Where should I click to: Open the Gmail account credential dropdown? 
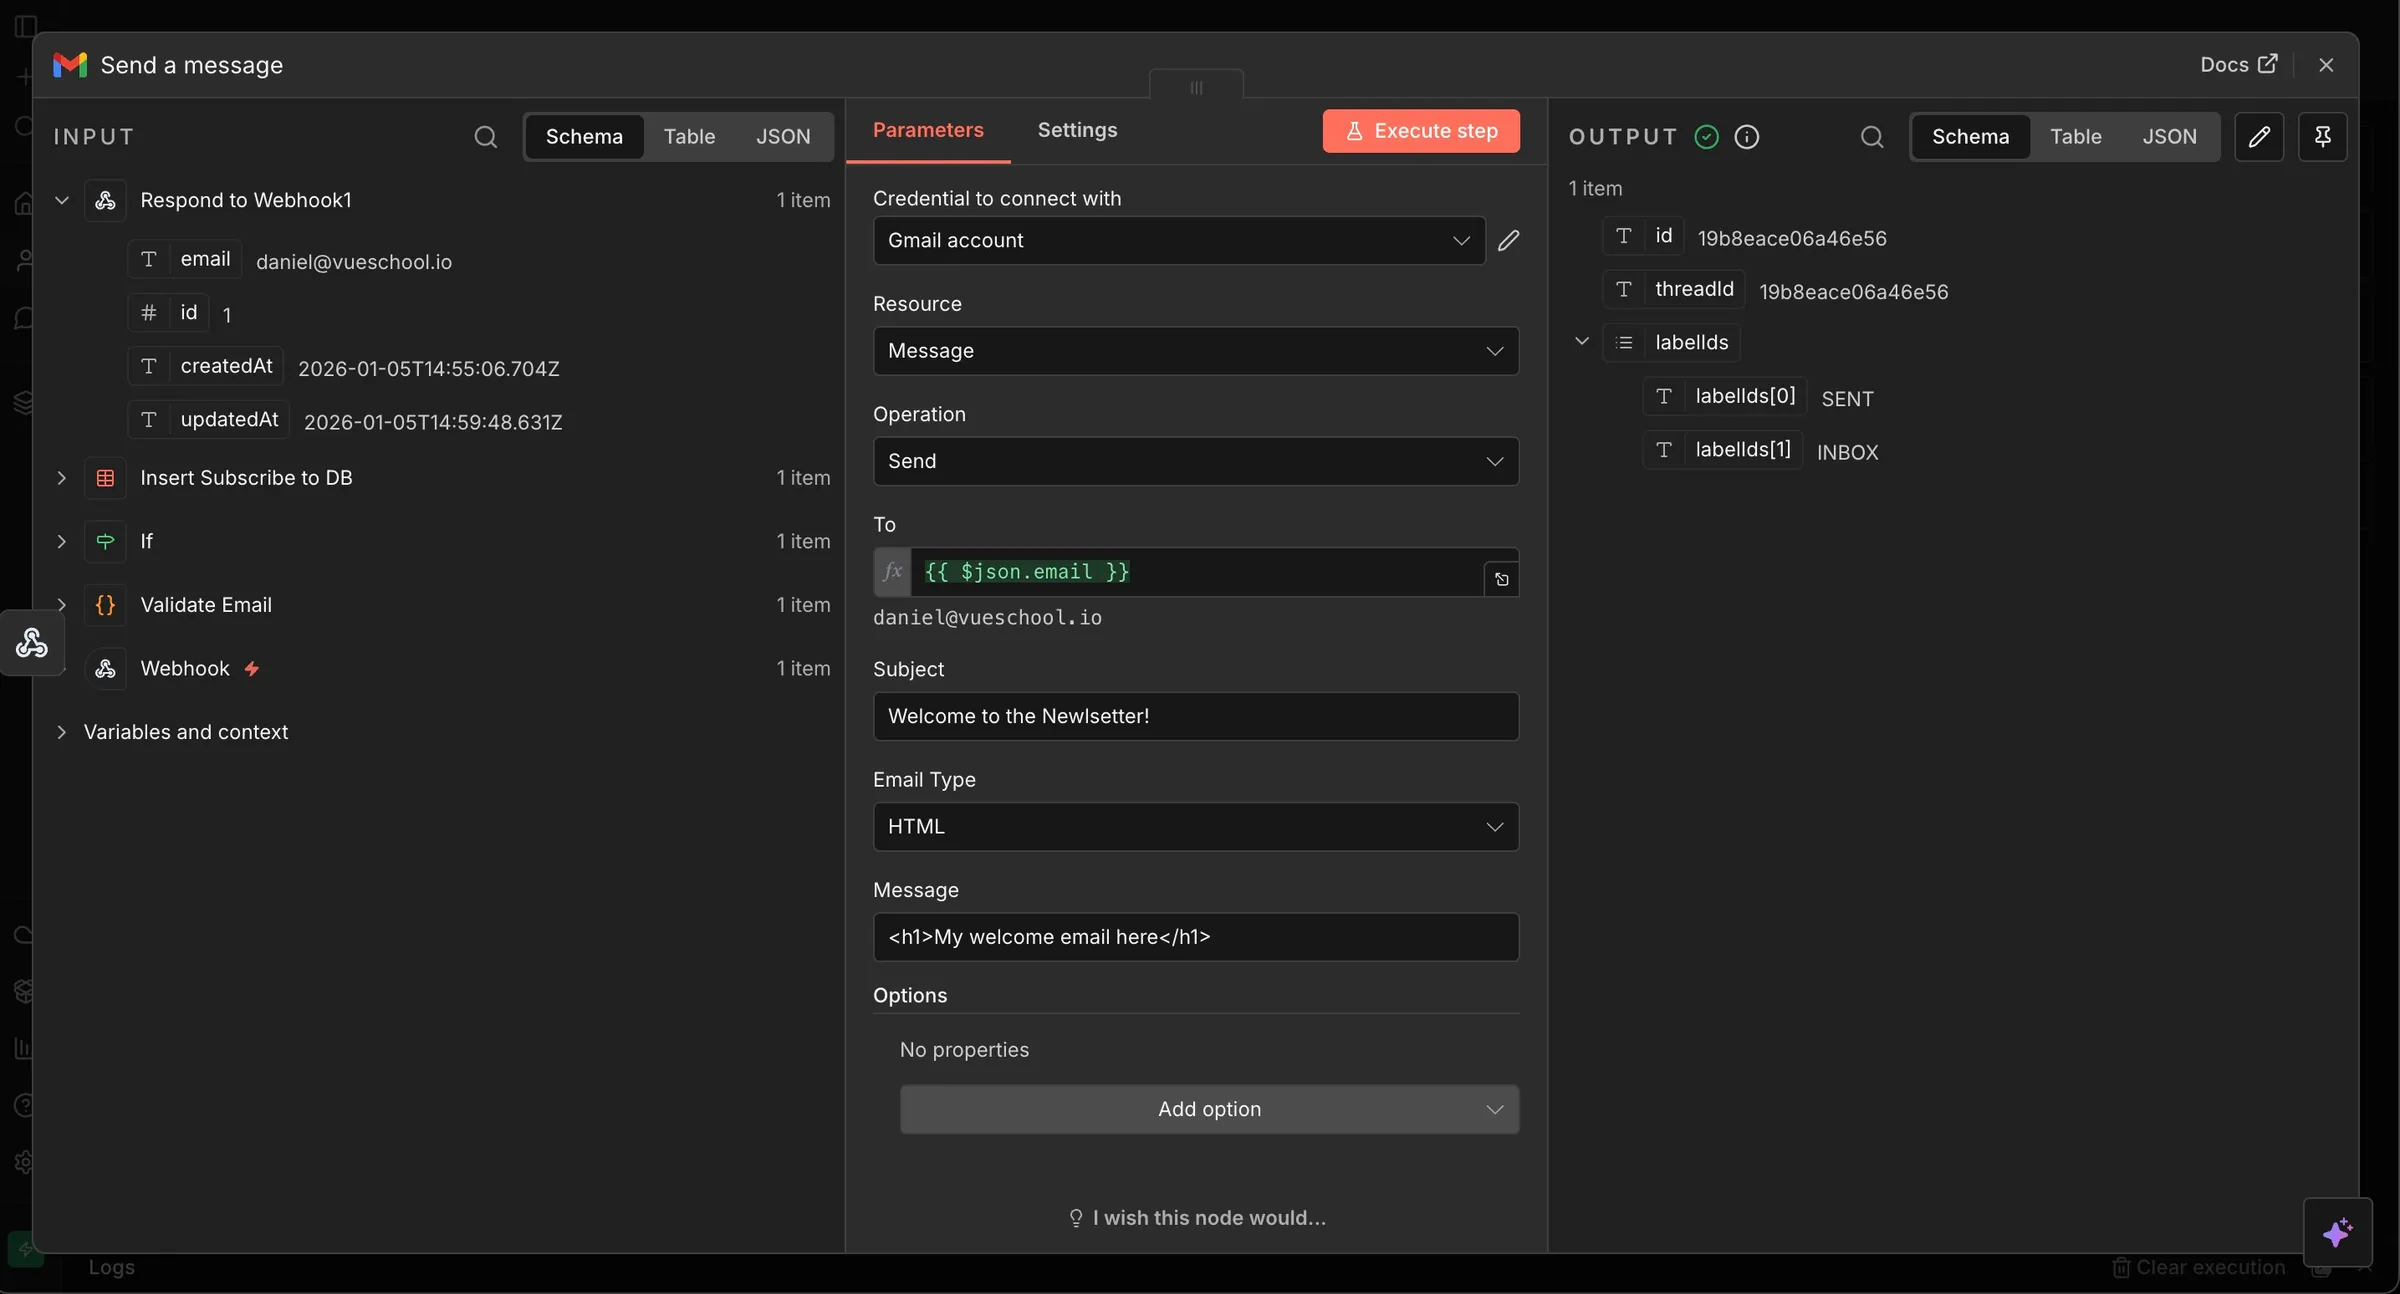pyautogui.click(x=1179, y=241)
